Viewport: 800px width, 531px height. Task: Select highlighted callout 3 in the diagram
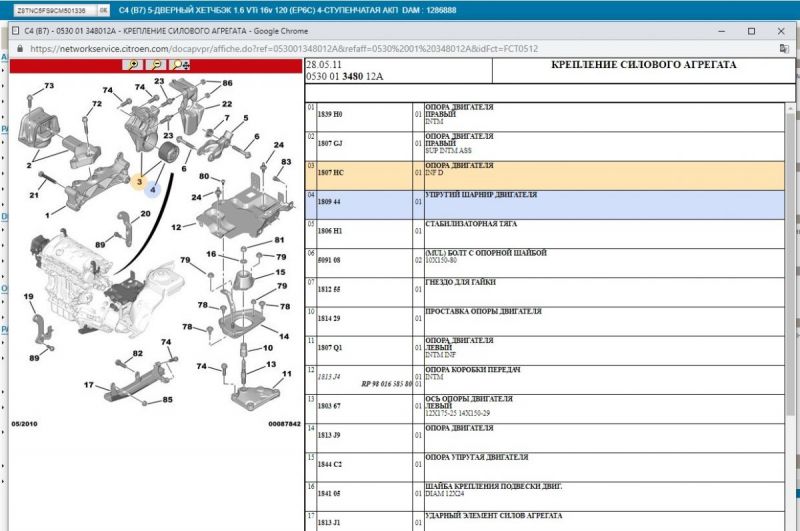click(139, 183)
